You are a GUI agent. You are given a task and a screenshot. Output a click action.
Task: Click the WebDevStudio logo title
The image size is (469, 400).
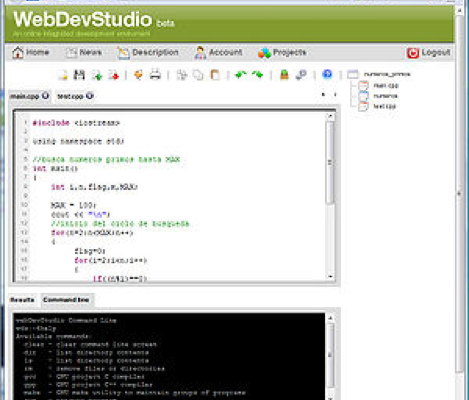[x=83, y=19]
